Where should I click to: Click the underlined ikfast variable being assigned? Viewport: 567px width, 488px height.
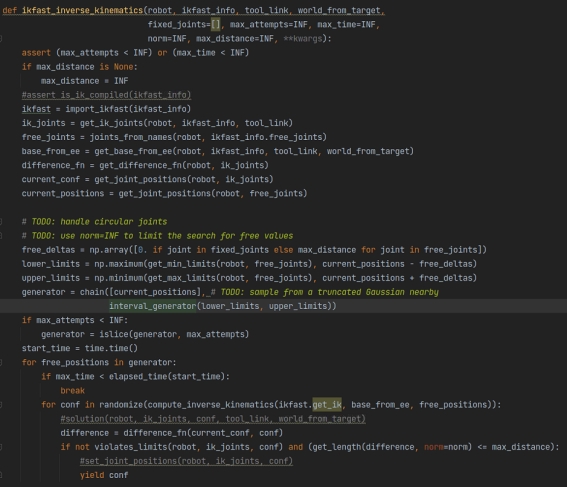coord(36,109)
